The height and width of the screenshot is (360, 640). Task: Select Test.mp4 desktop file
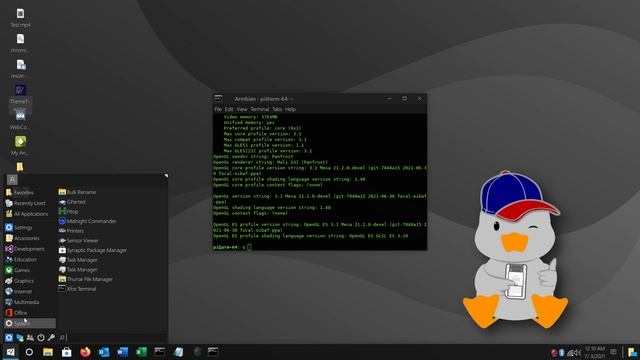(20, 18)
